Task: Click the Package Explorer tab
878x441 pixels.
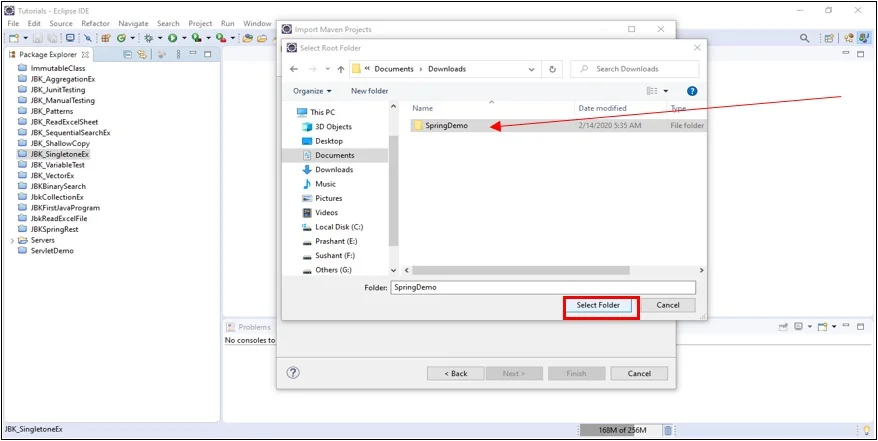Action: (x=49, y=54)
